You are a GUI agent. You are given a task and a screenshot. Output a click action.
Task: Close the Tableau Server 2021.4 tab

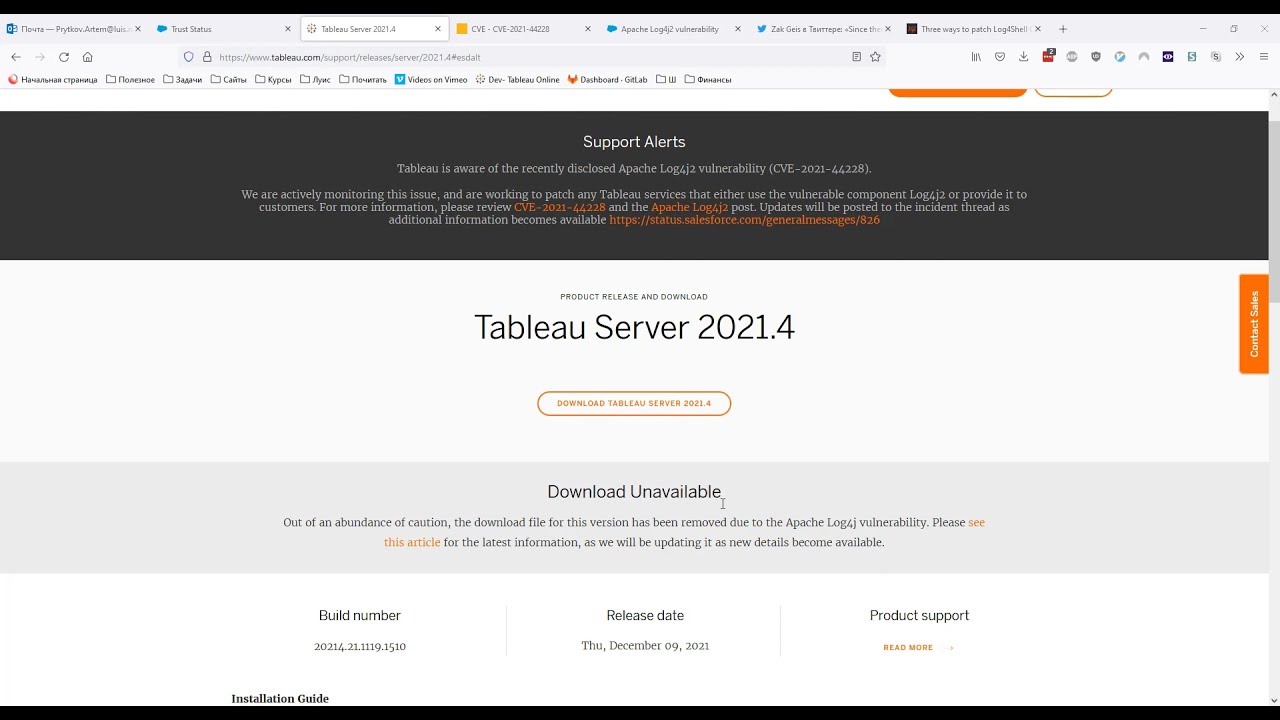click(437, 29)
